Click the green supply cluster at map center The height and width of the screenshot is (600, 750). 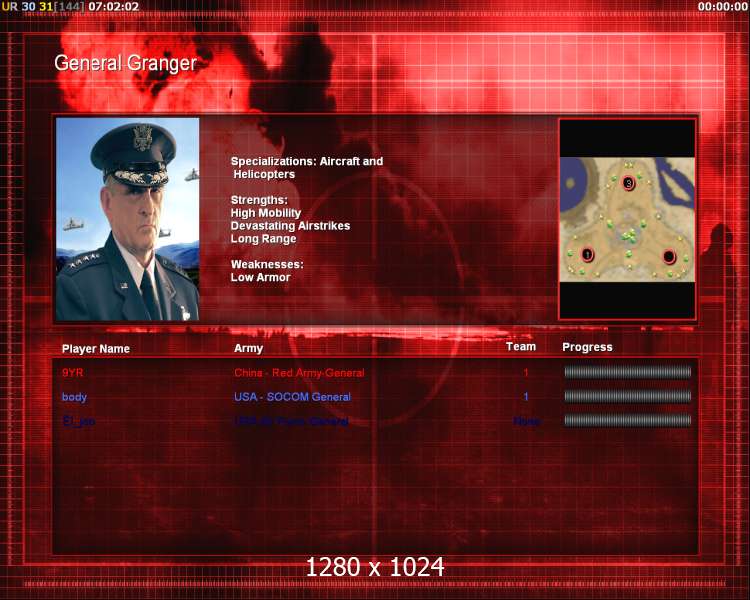[630, 236]
